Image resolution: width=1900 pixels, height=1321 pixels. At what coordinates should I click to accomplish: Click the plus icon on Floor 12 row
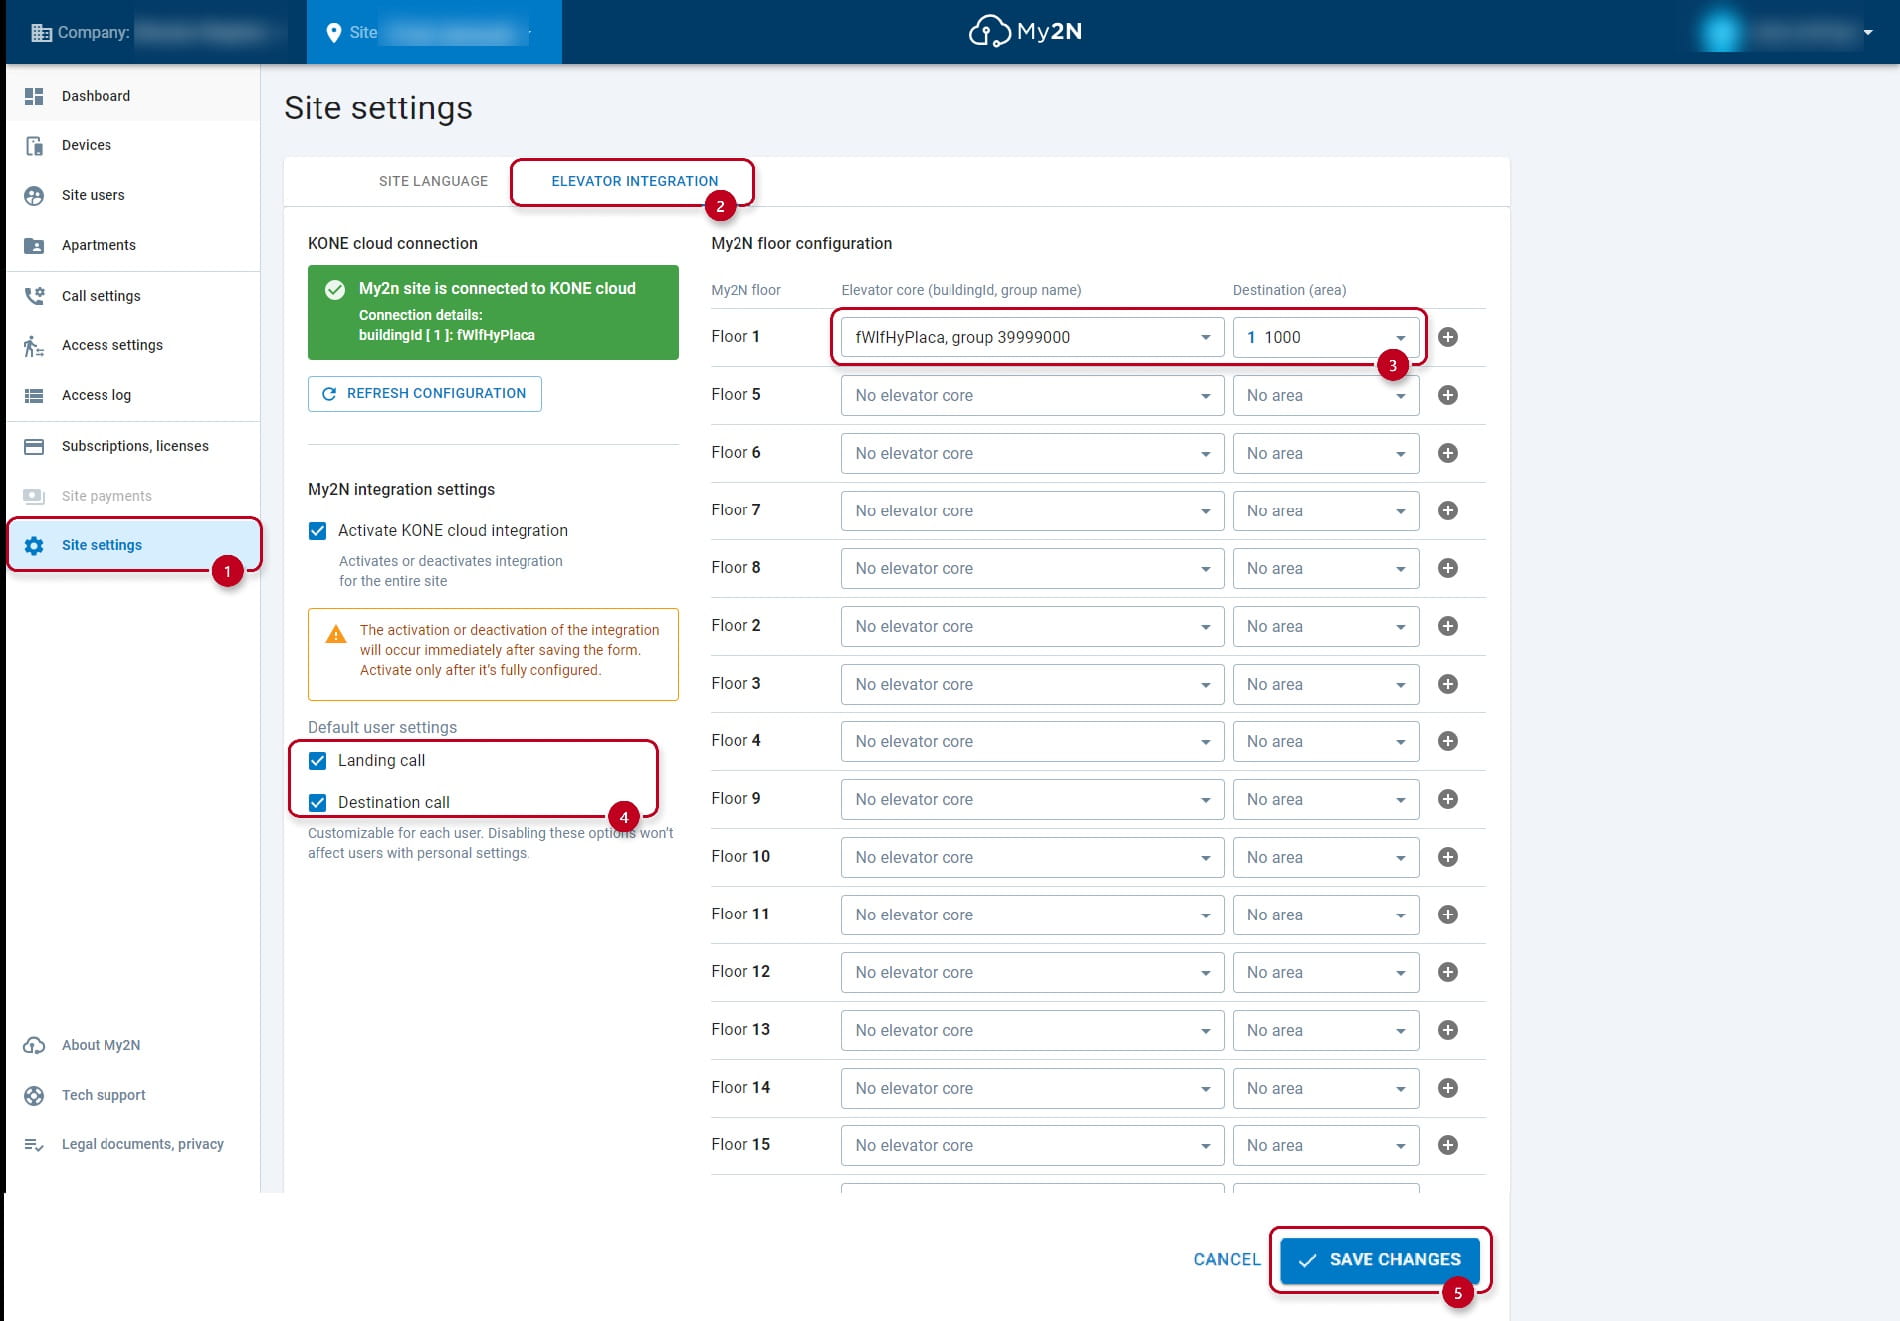pyautogui.click(x=1447, y=972)
